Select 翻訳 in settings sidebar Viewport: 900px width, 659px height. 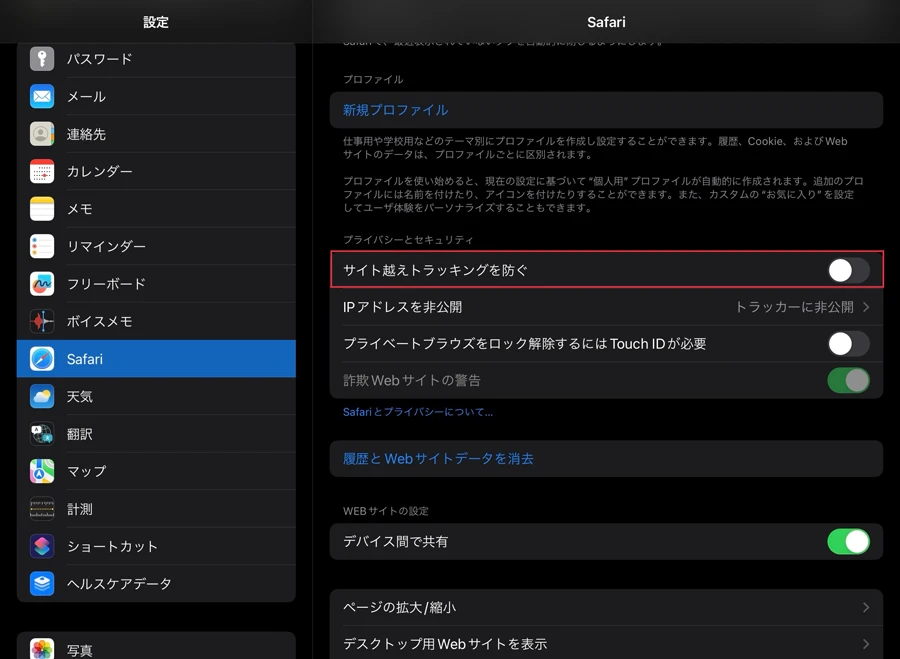coord(80,434)
